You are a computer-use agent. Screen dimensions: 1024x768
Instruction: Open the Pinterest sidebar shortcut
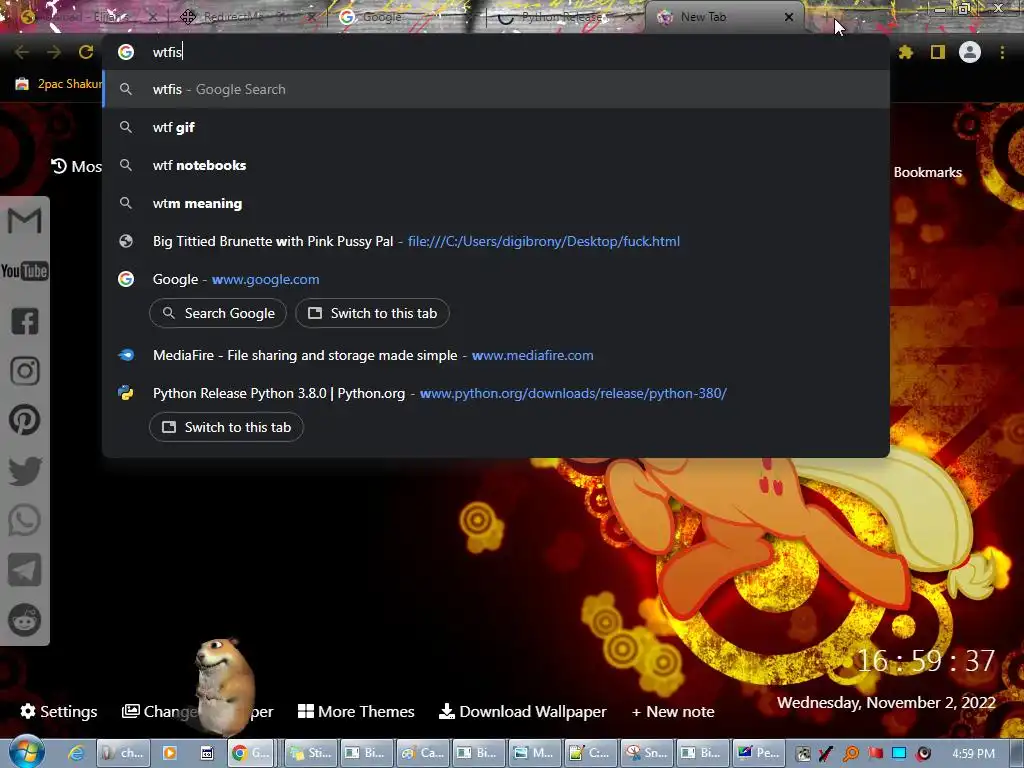click(24, 420)
